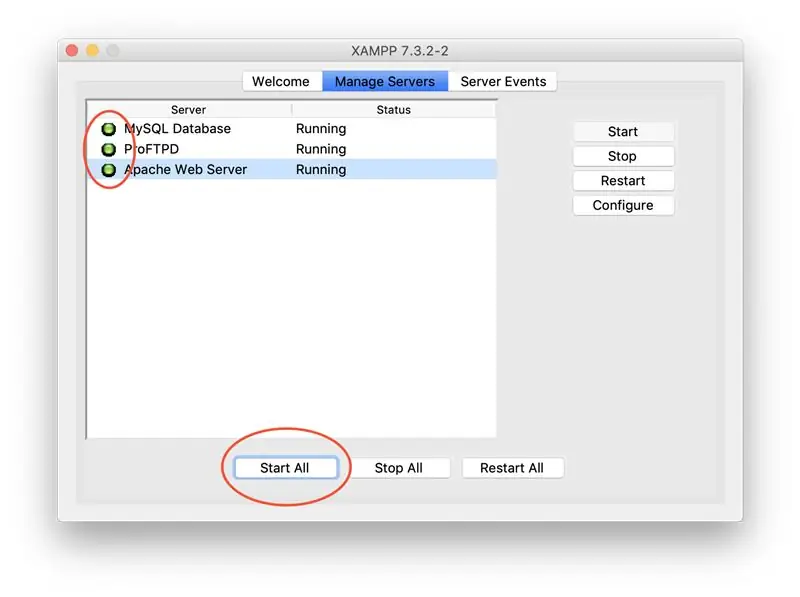The height and width of the screenshot is (597, 800).
Task: Click the Status column header
Action: pos(393,110)
